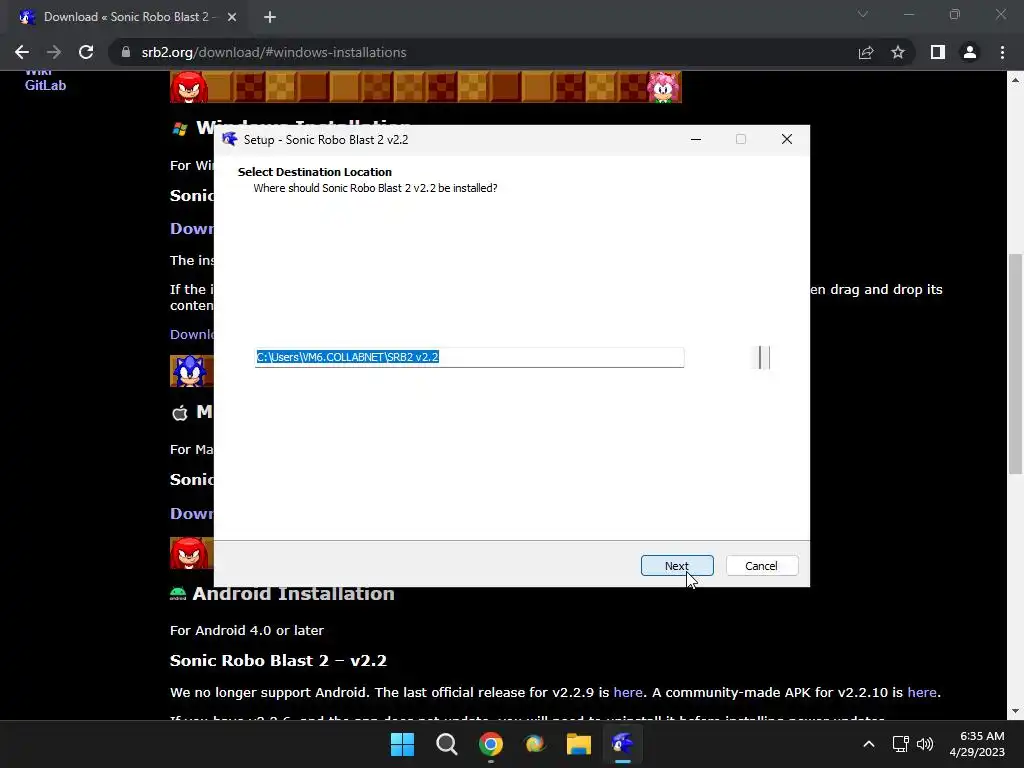Viewport: 1024px width, 768px height.
Task: Click the install destination path field
Action: click(x=469, y=357)
